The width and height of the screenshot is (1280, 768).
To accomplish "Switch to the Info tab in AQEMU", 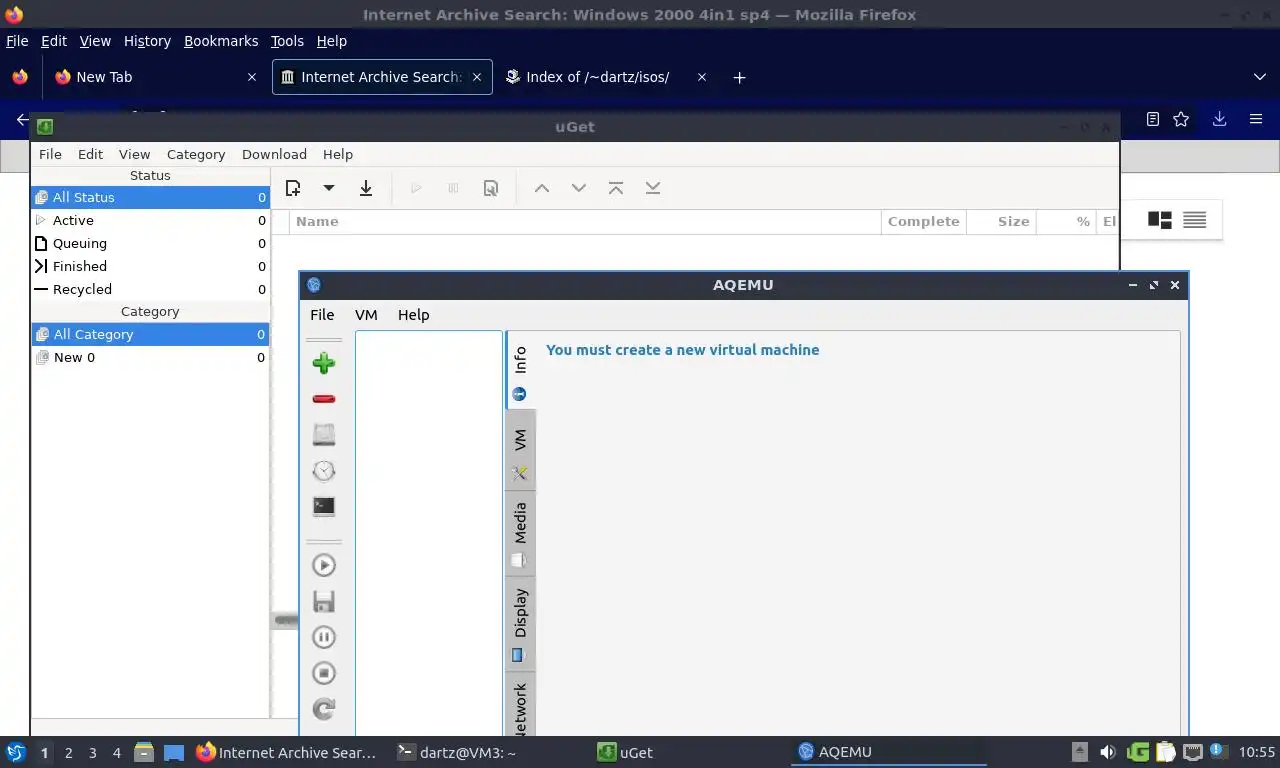I will point(520,370).
